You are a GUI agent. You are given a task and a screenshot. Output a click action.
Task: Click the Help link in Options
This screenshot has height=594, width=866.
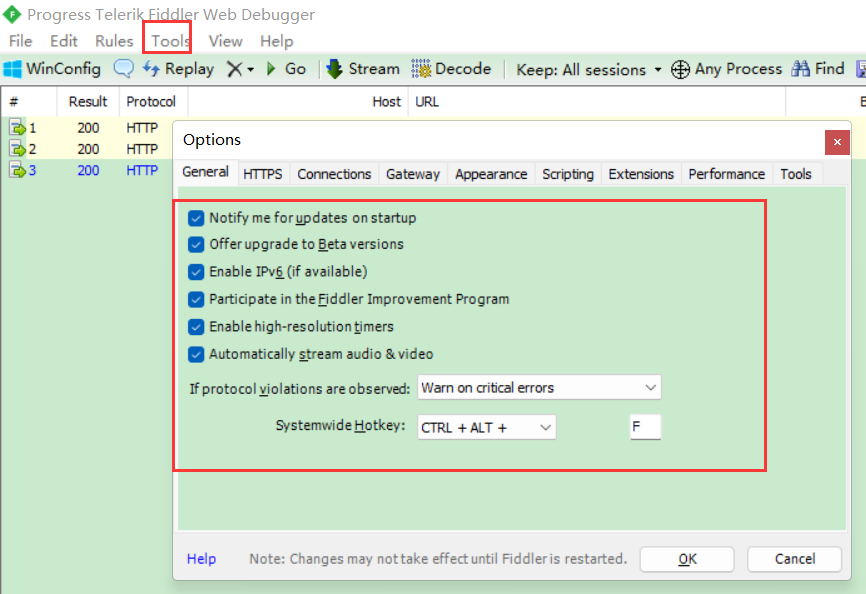tap(202, 559)
